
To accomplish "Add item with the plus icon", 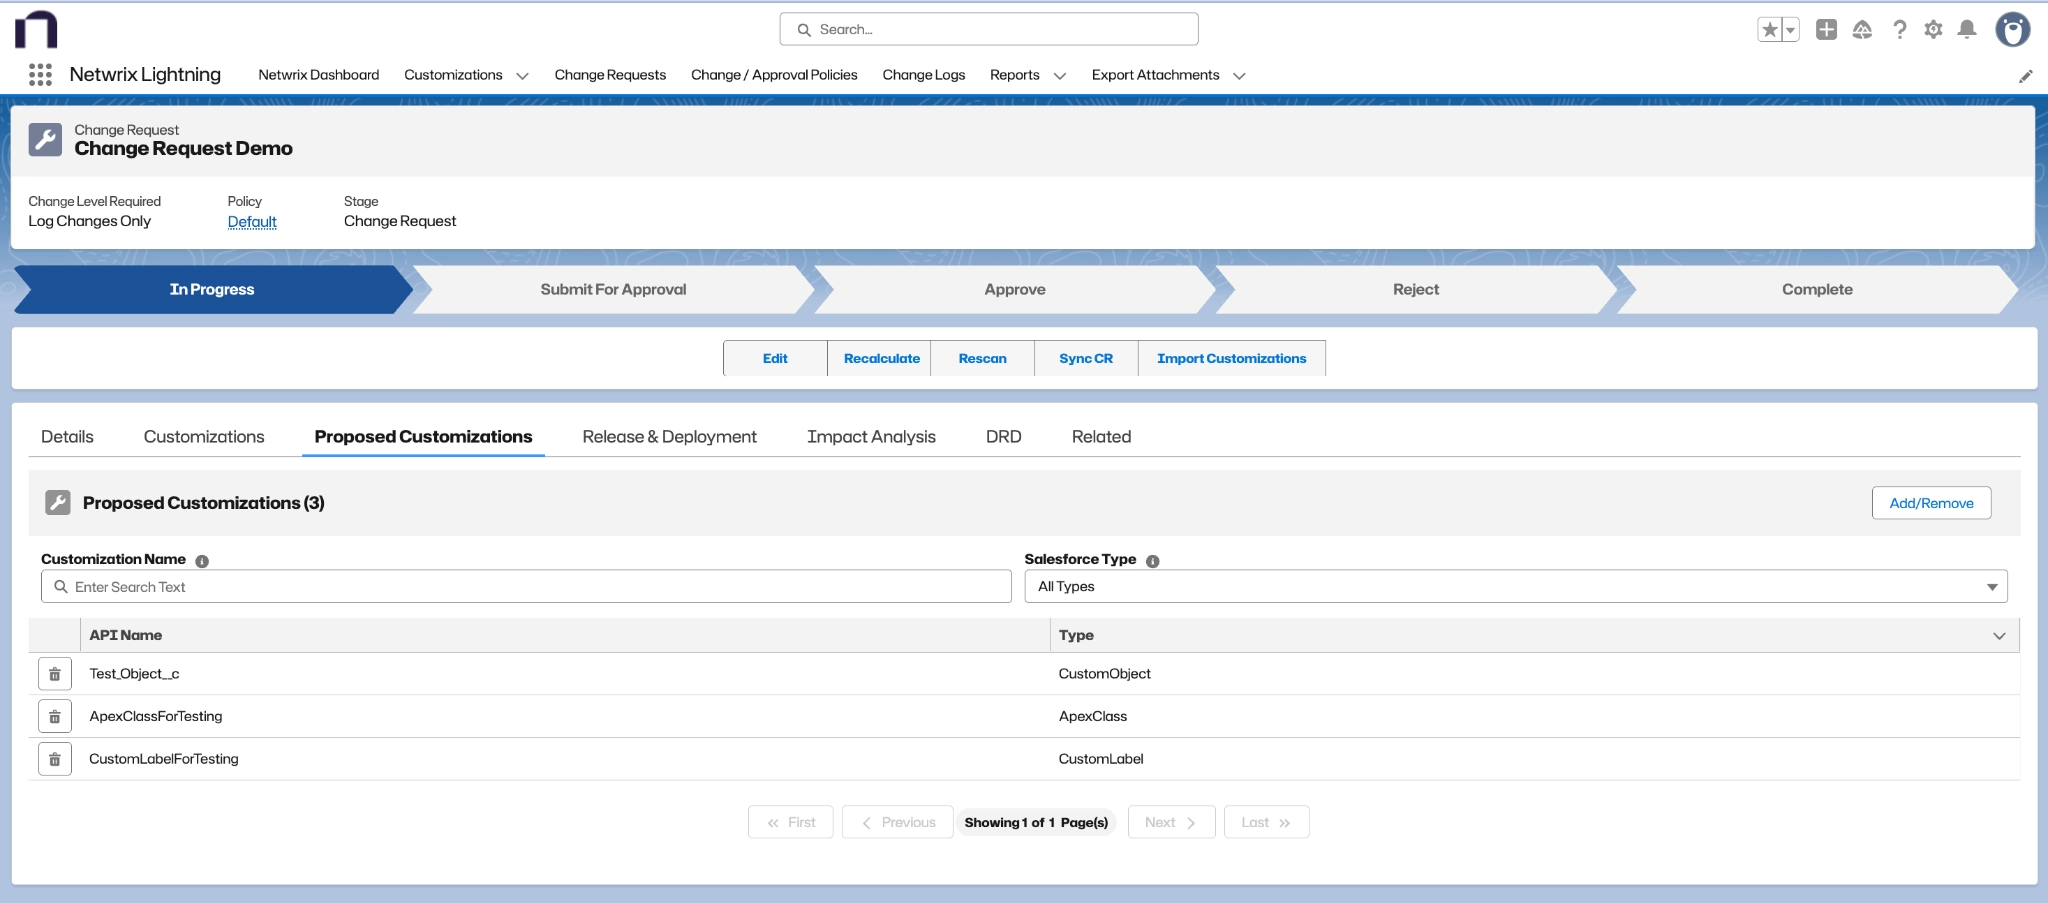I will tap(1826, 29).
